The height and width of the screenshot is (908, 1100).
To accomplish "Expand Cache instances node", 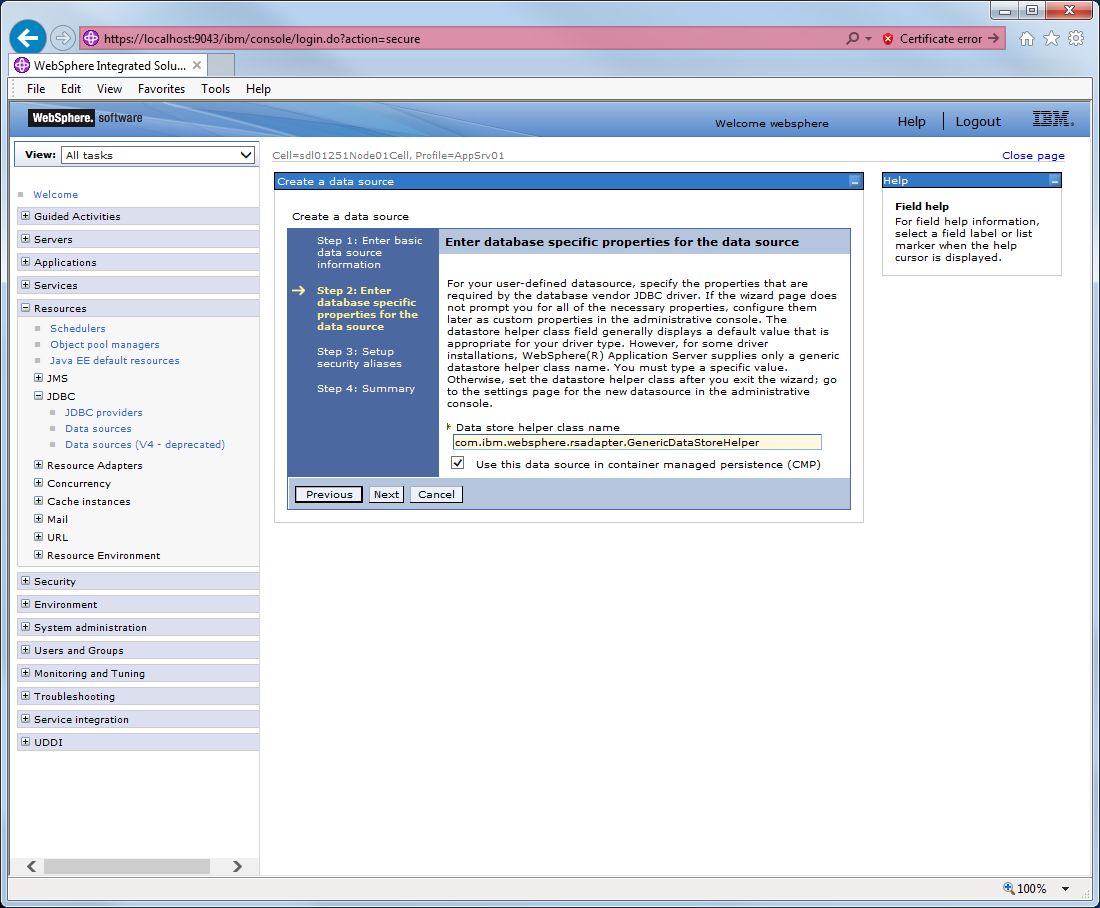I will [x=39, y=501].
